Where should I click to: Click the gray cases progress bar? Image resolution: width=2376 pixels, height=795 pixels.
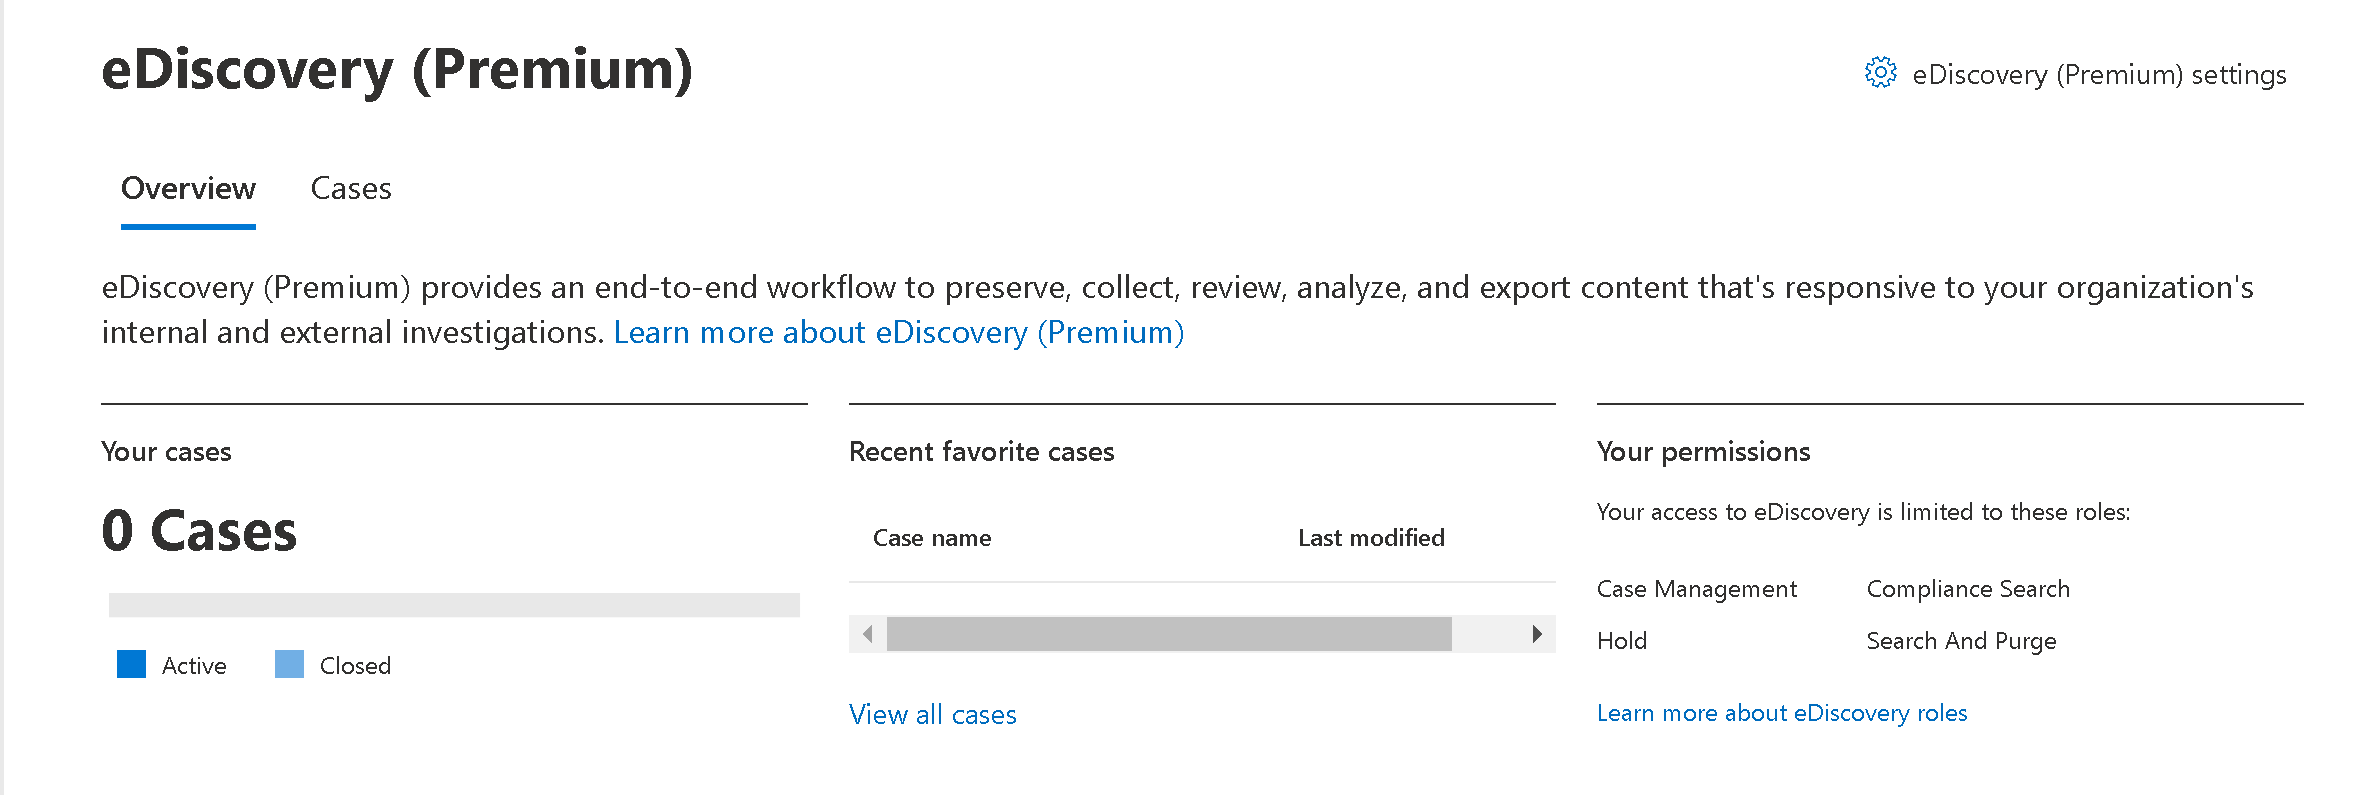tap(454, 605)
